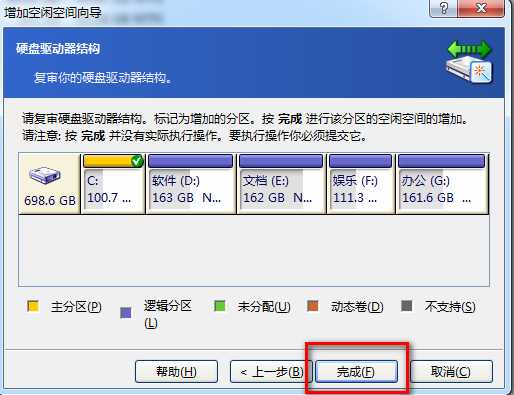Viewport: 514px width, 395px height.
Task: Click the orange 动态卷(D) legend swatch
Action: 313,306
